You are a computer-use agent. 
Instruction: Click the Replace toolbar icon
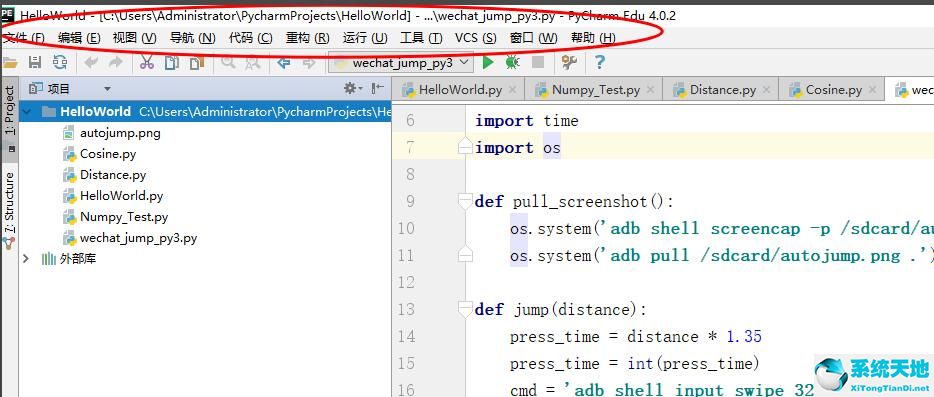click(253, 63)
